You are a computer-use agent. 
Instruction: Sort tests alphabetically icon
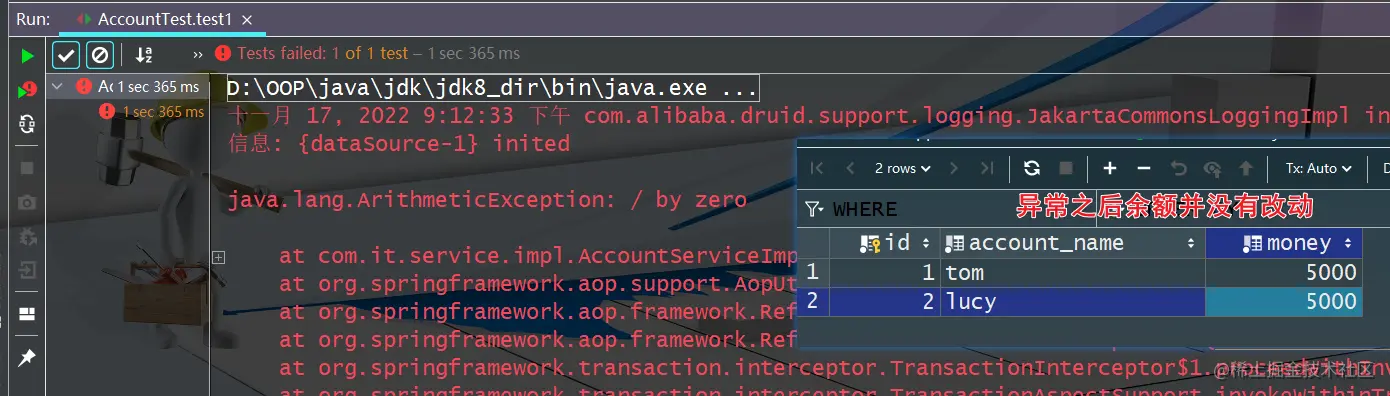pyautogui.click(x=144, y=54)
